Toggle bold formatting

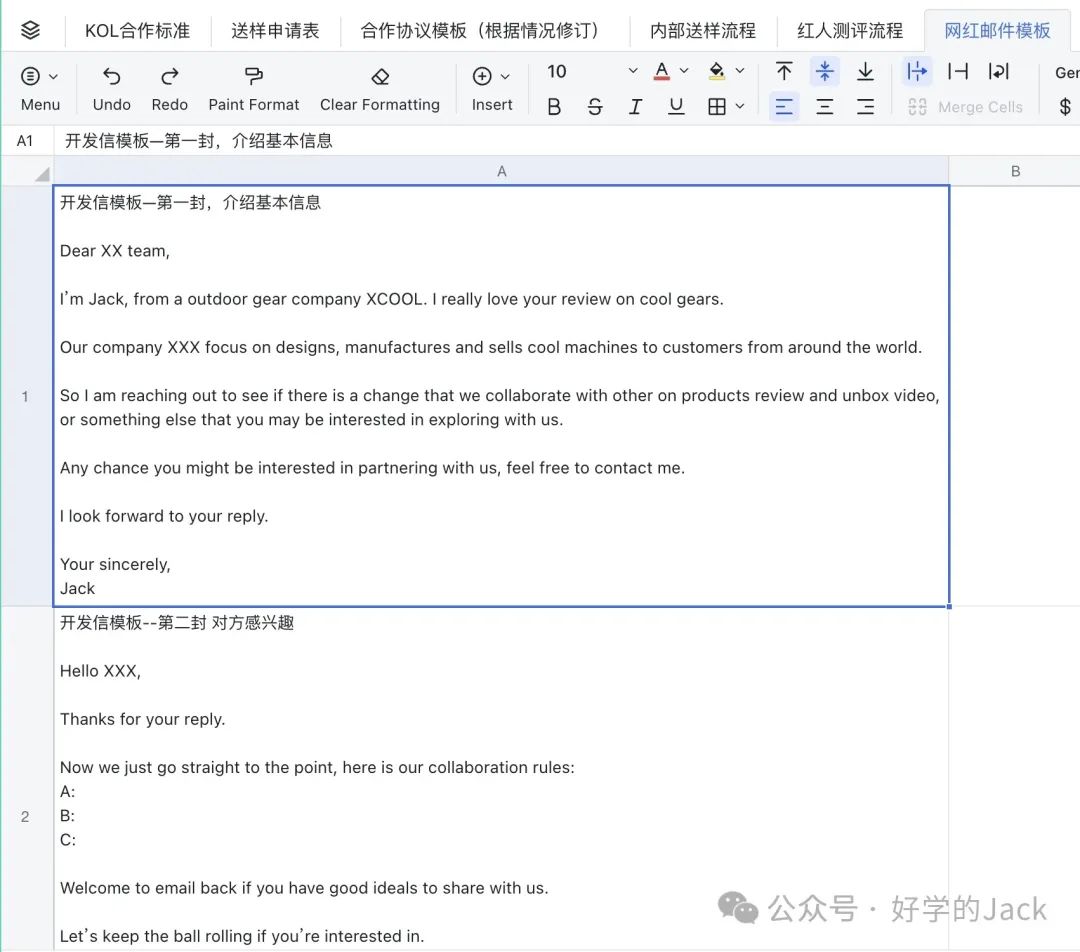[x=554, y=107]
